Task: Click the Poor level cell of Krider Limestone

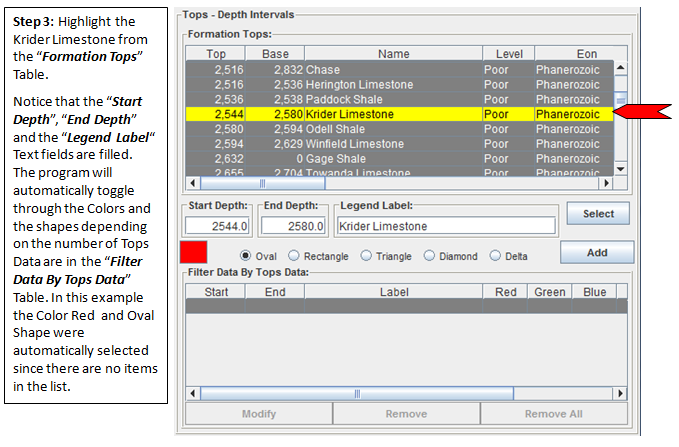Action: (x=509, y=114)
